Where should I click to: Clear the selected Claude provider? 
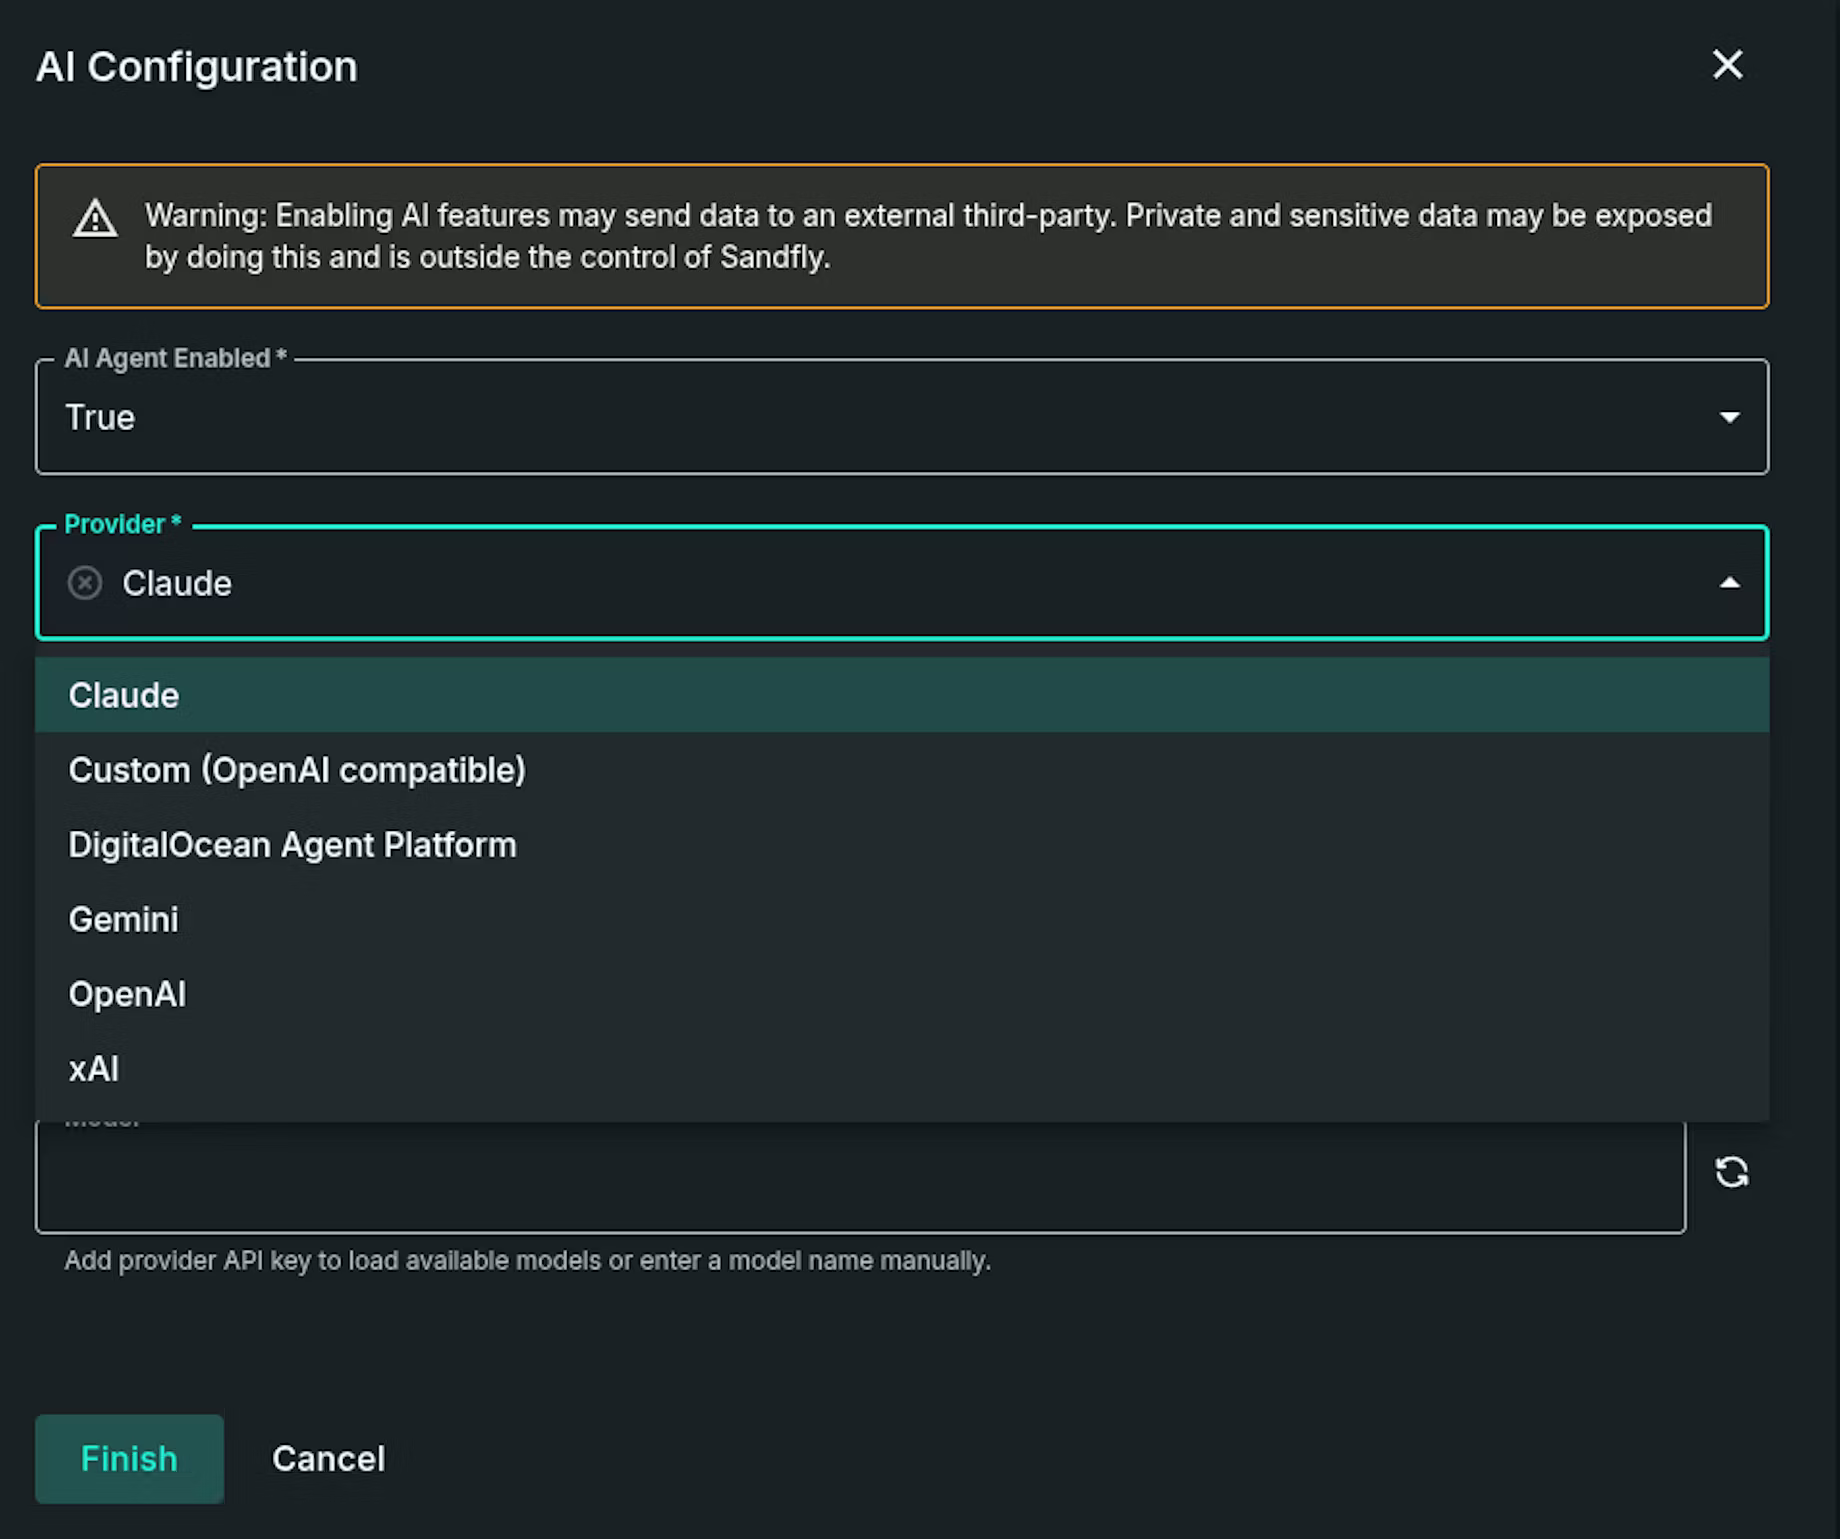pos(85,583)
